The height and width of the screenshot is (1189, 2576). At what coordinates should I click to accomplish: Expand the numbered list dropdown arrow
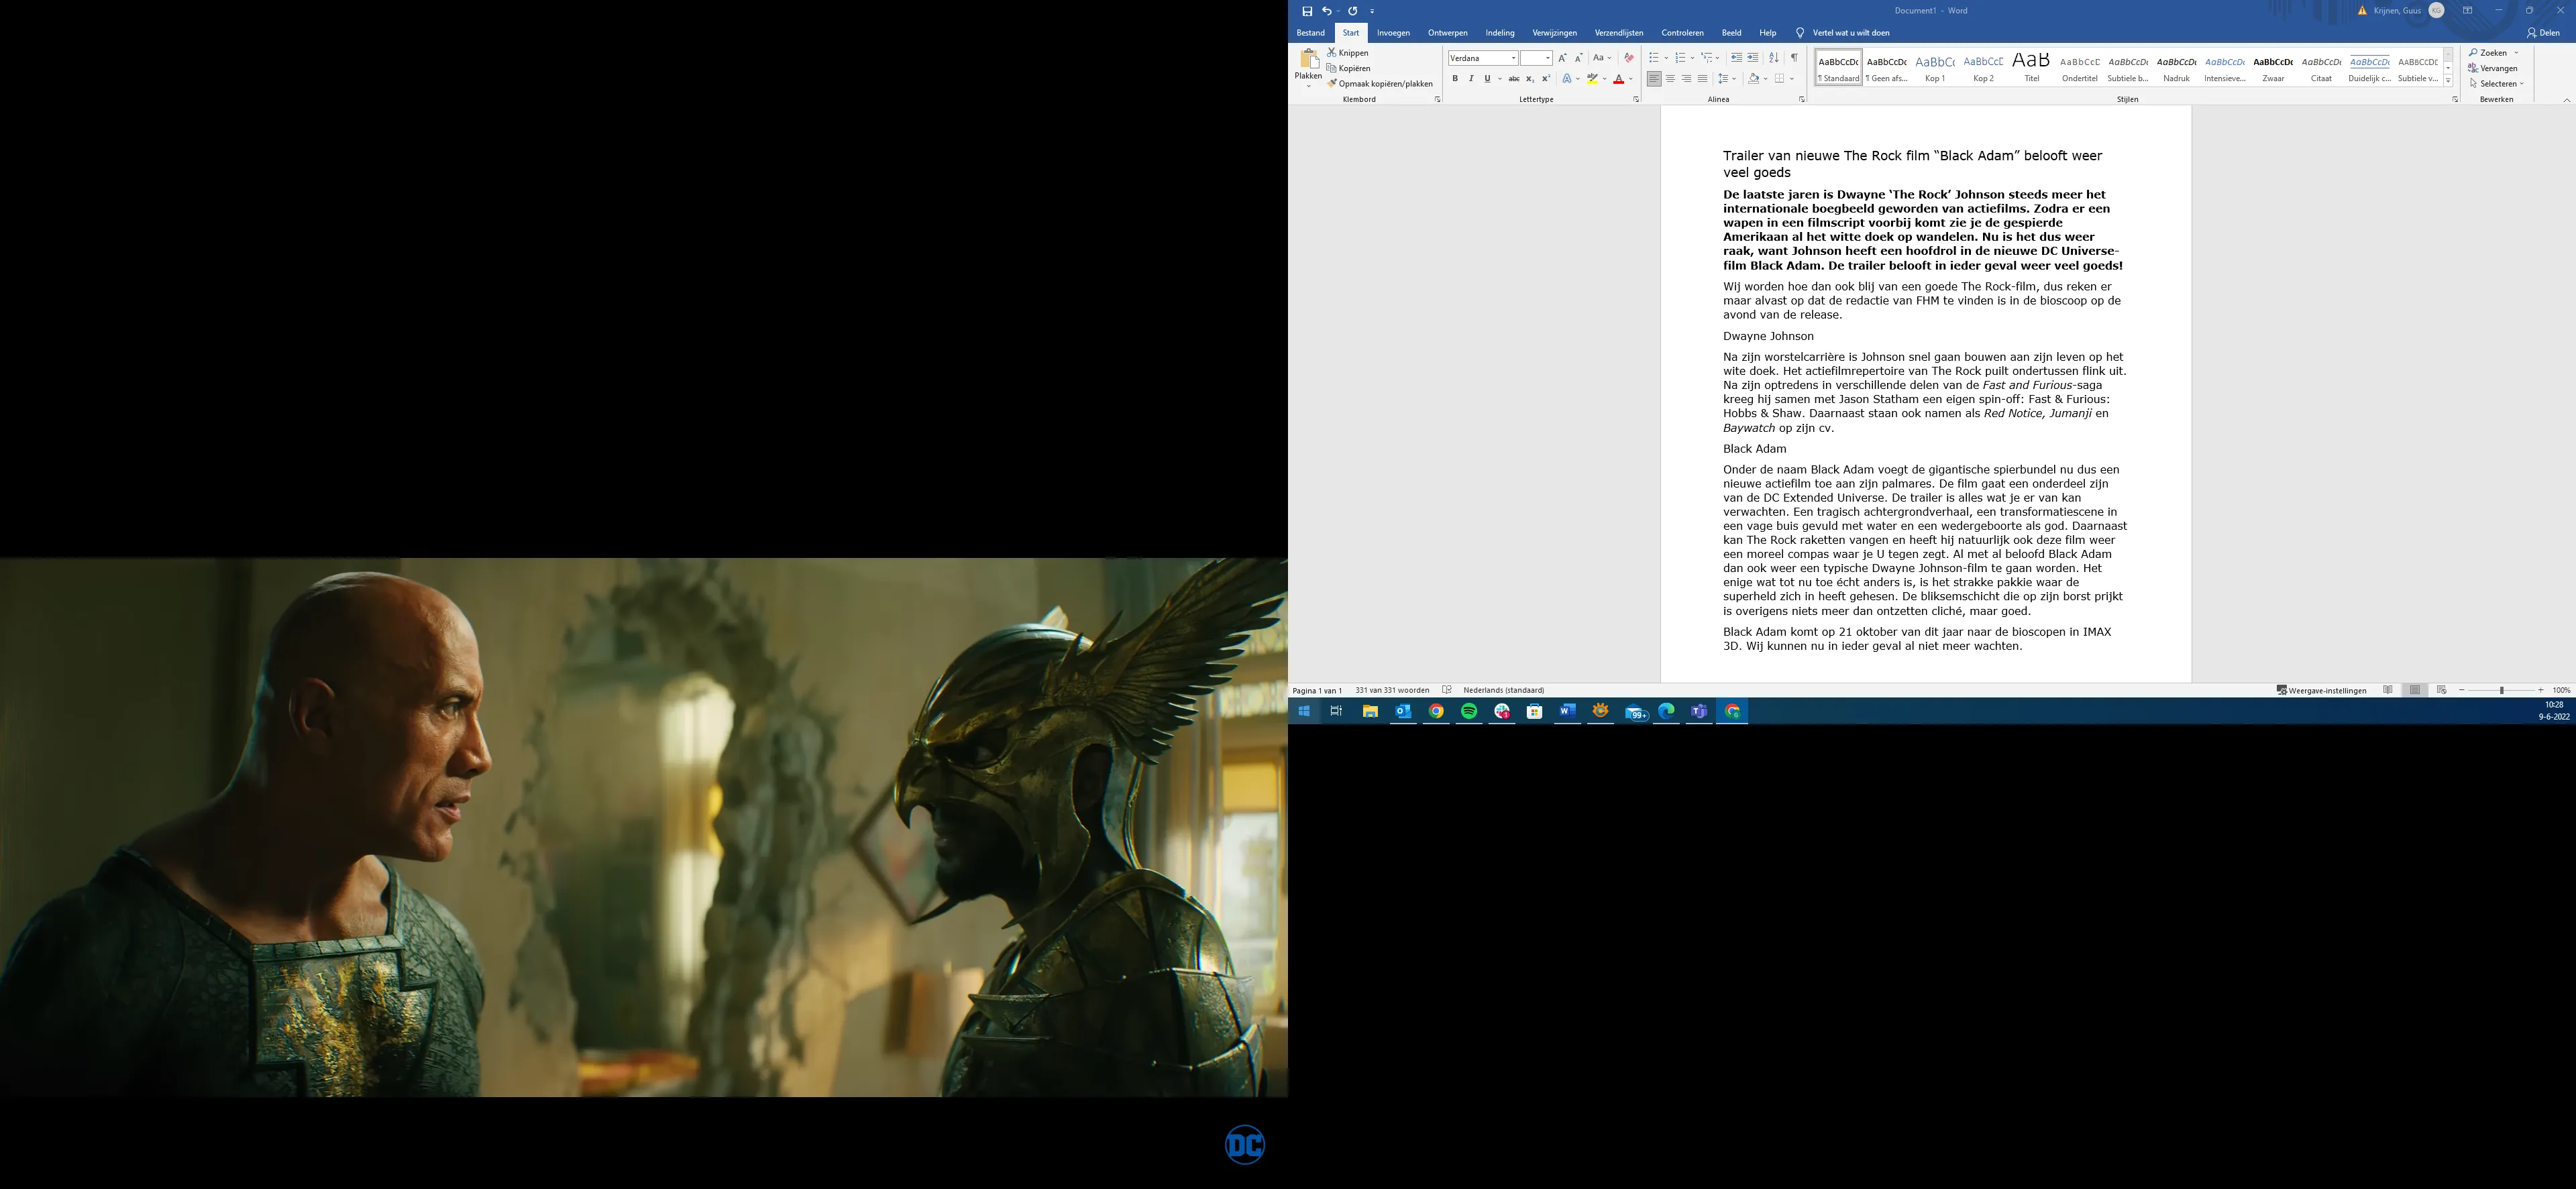pos(1692,58)
